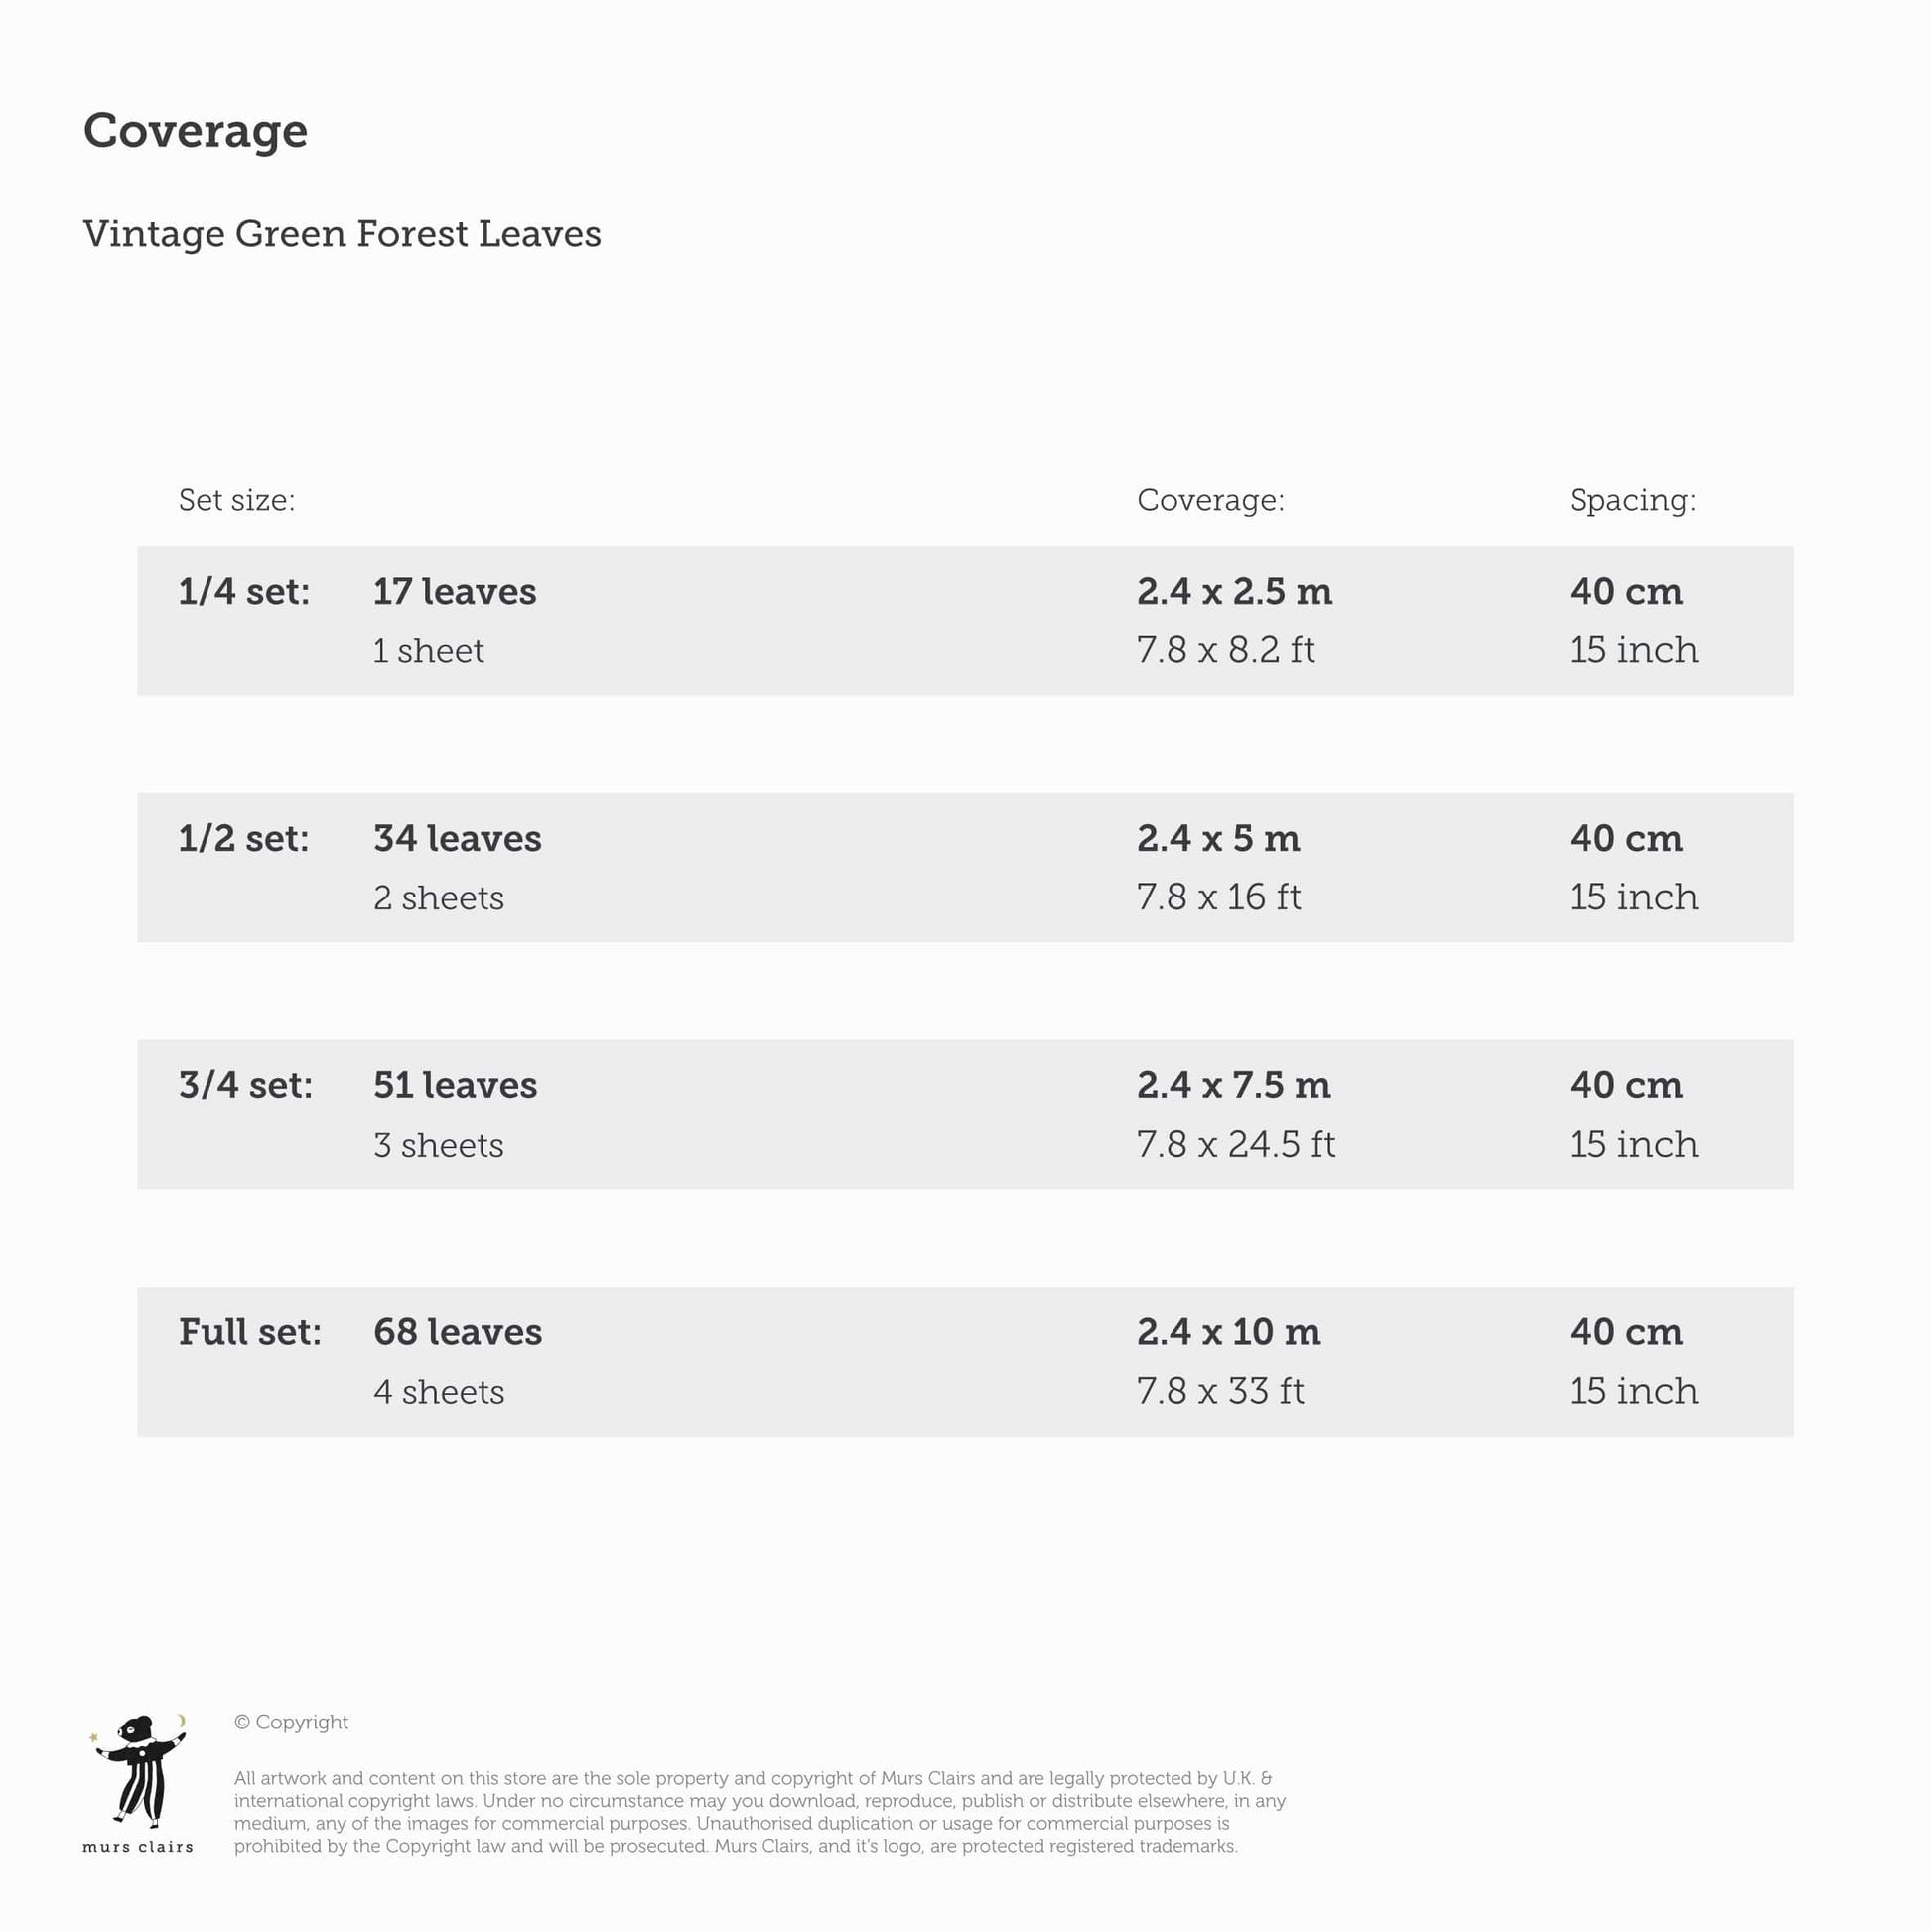Click the '2.4 x 10 m' coverage value
The image size is (1932, 1932).
click(x=1228, y=1332)
